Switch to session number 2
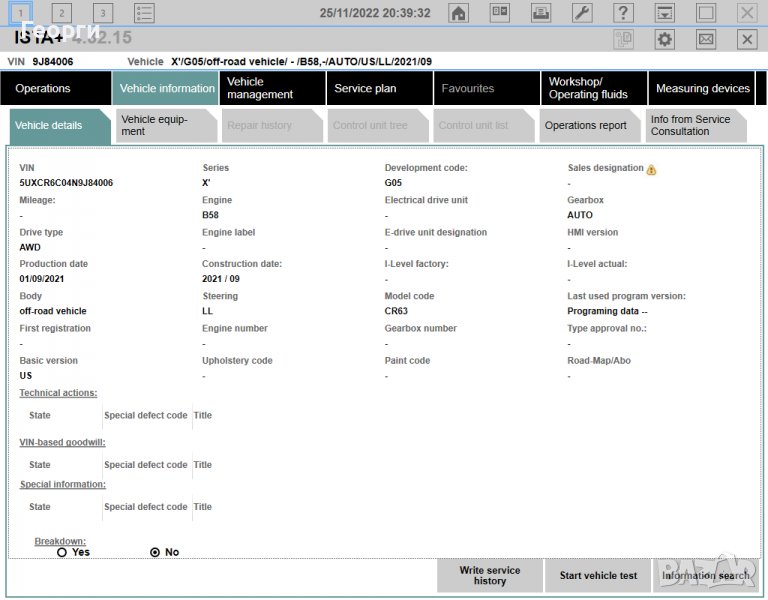The image size is (768, 600). (x=61, y=13)
